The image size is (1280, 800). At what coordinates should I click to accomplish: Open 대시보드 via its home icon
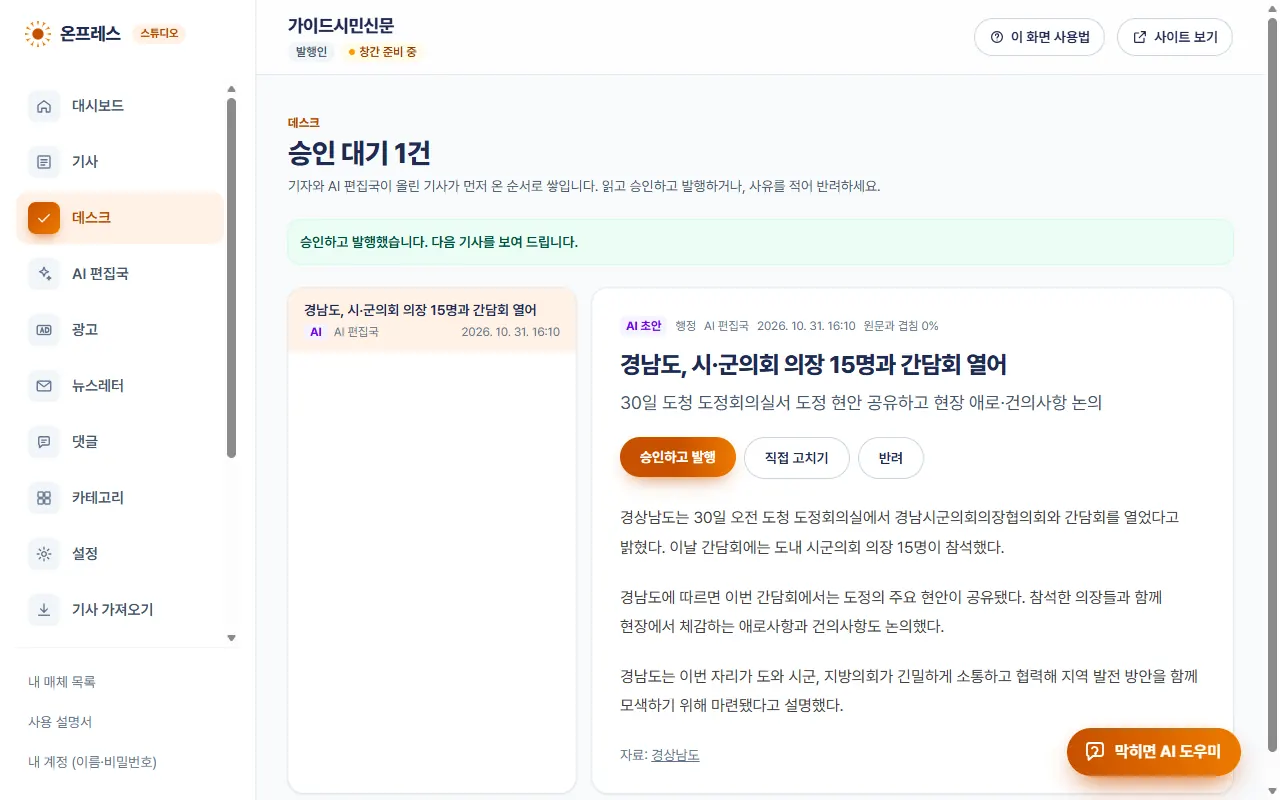tap(44, 106)
